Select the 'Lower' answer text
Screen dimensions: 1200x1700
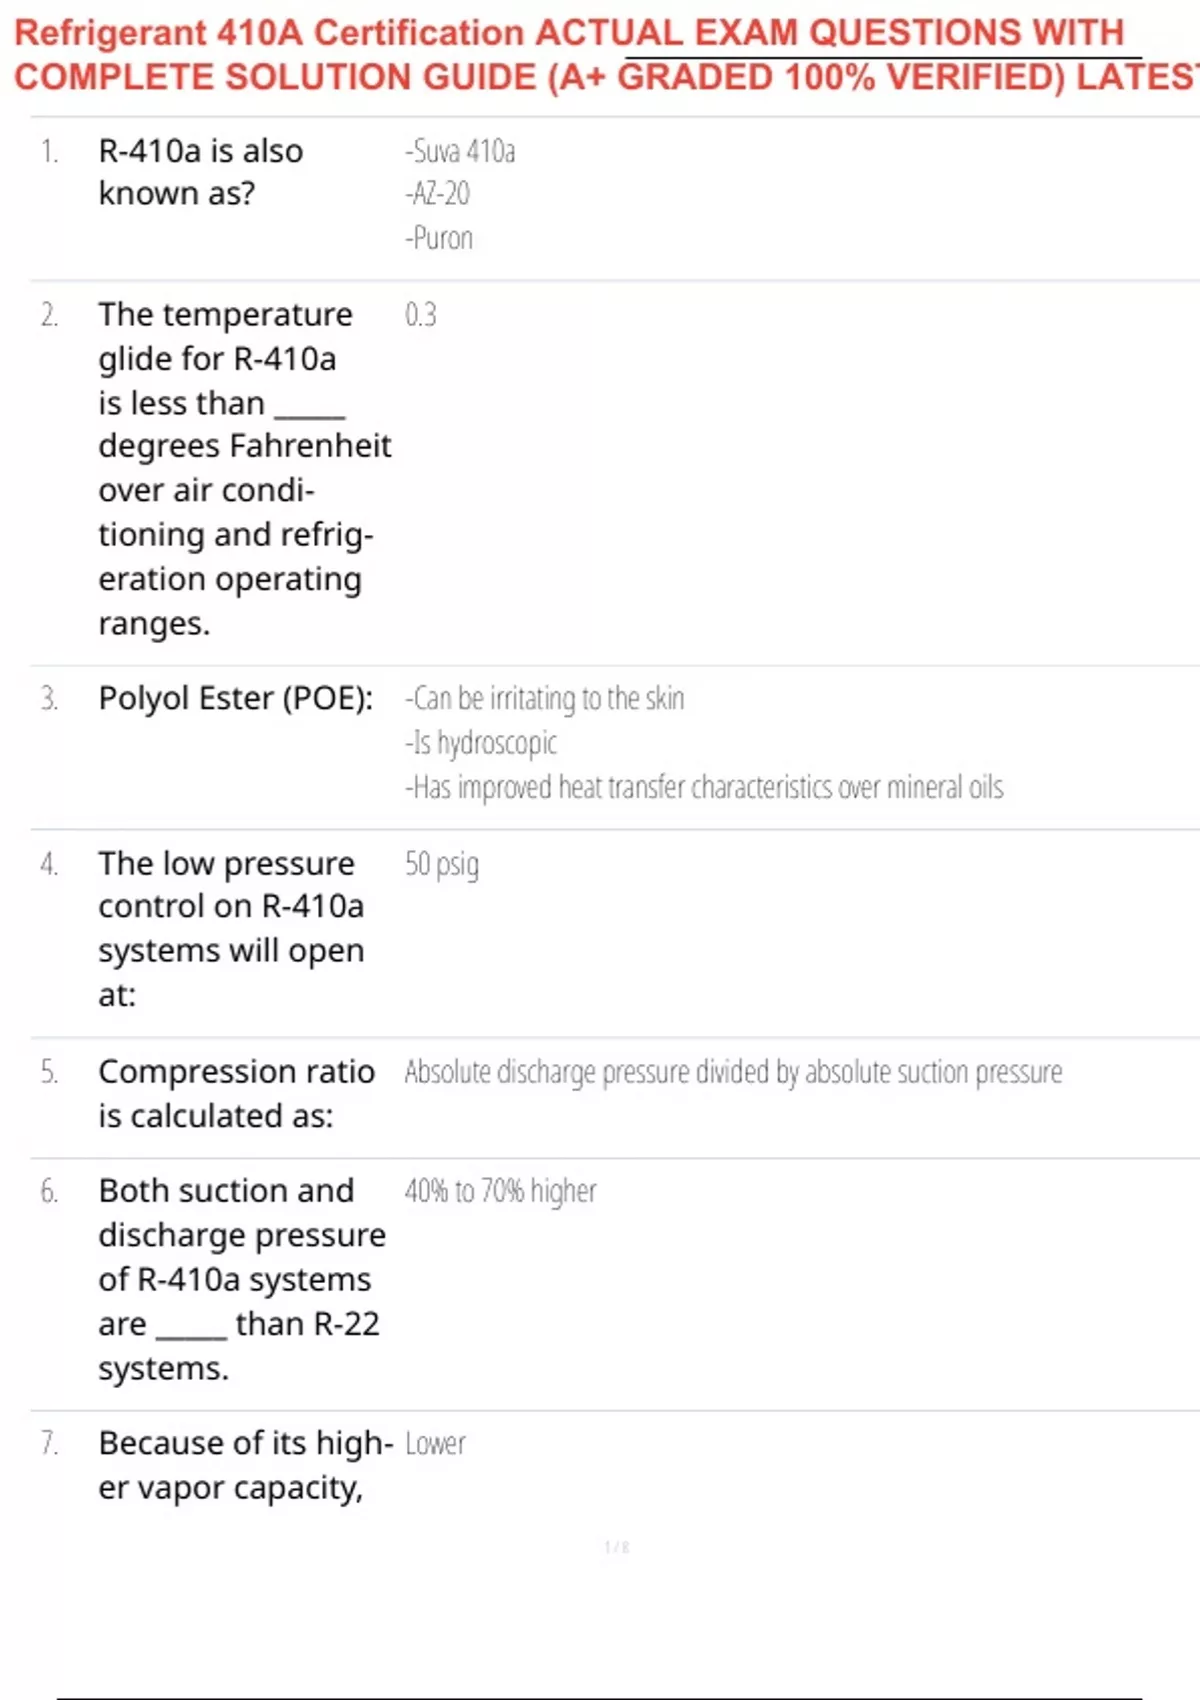436,1444
